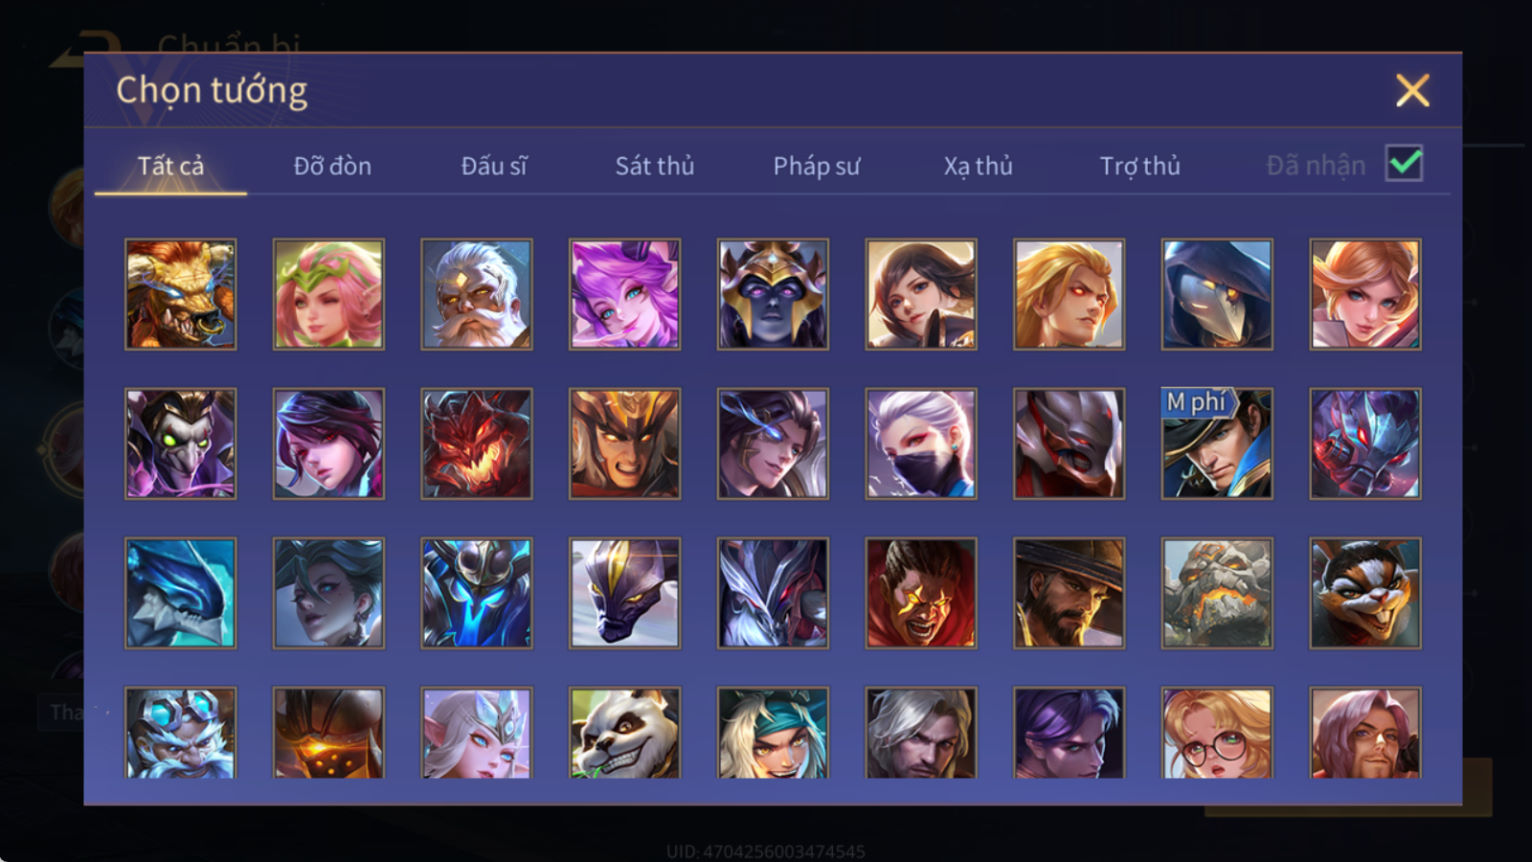Viewport: 1532px width, 862px height.
Task: Choose the panda hero portrait
Action: tap(625, 733)
